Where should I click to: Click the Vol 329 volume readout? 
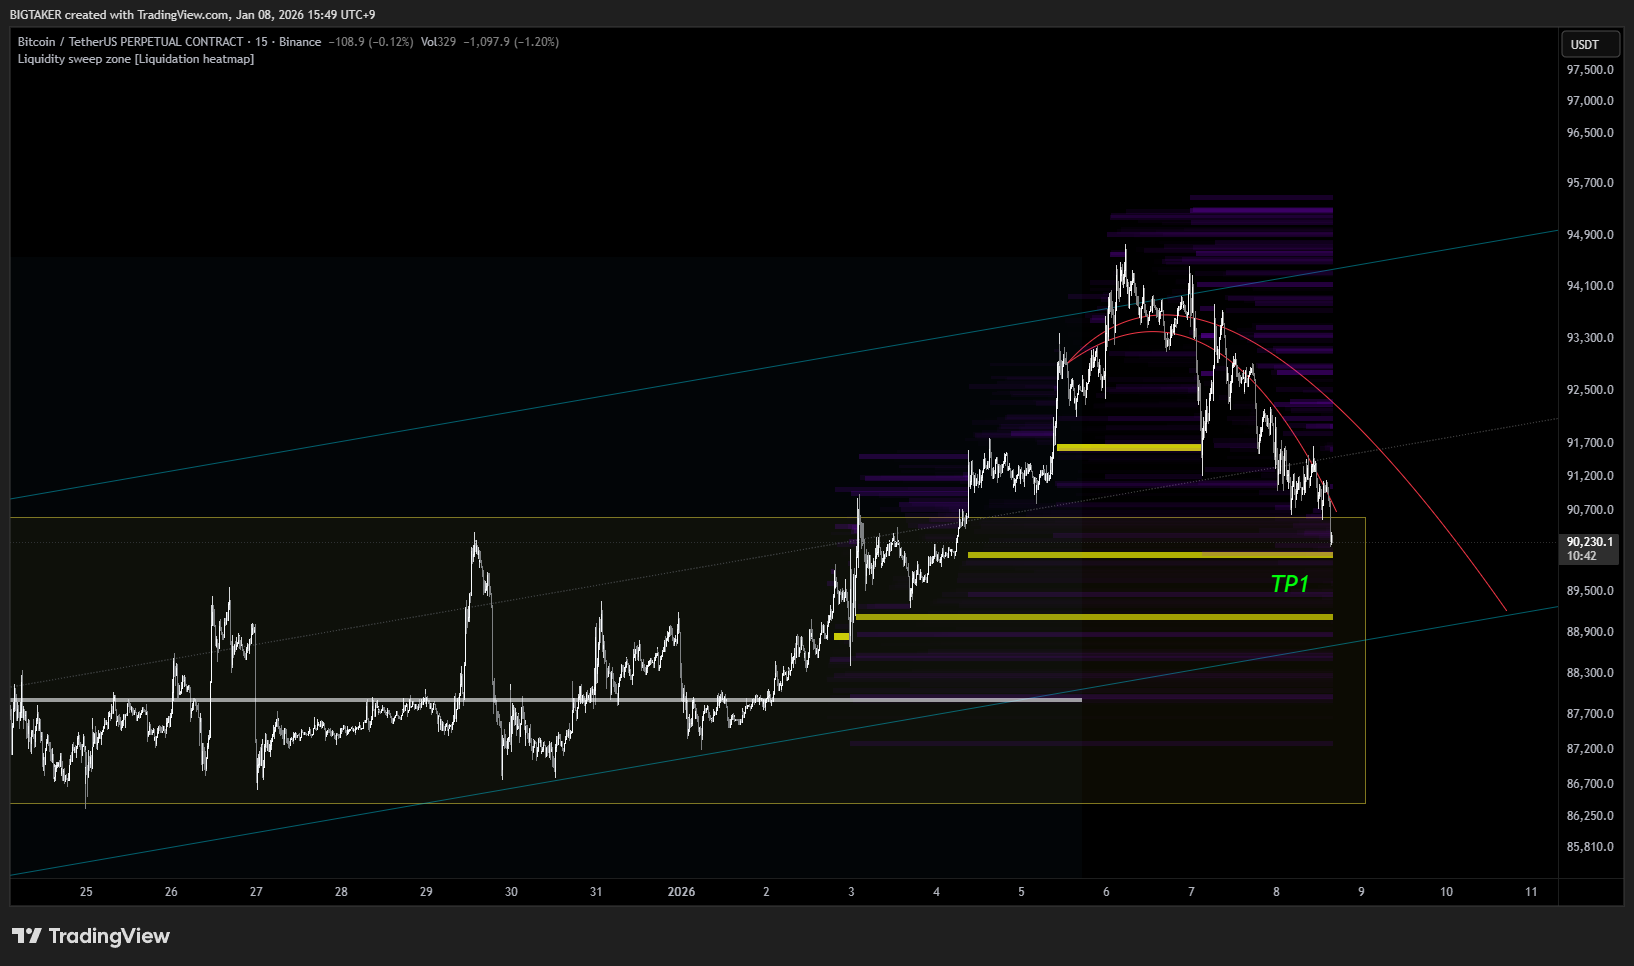[438, 42]
